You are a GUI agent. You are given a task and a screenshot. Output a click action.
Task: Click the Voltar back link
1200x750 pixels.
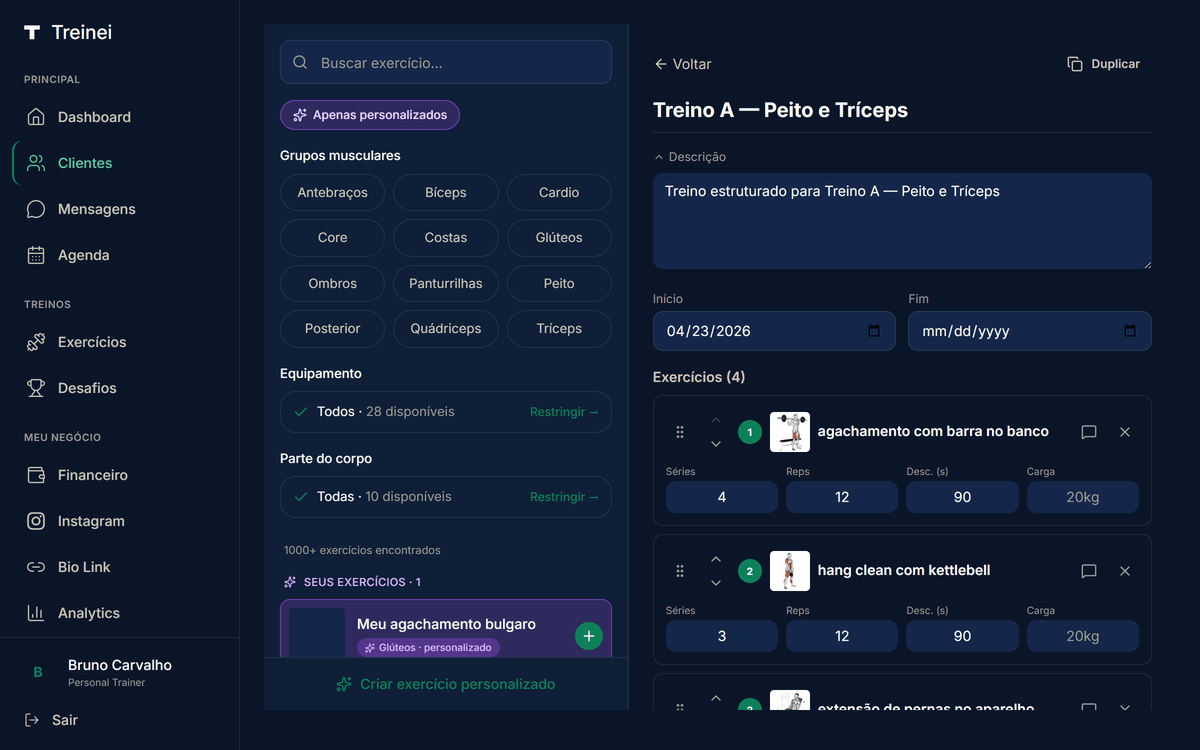coord(682,64)
